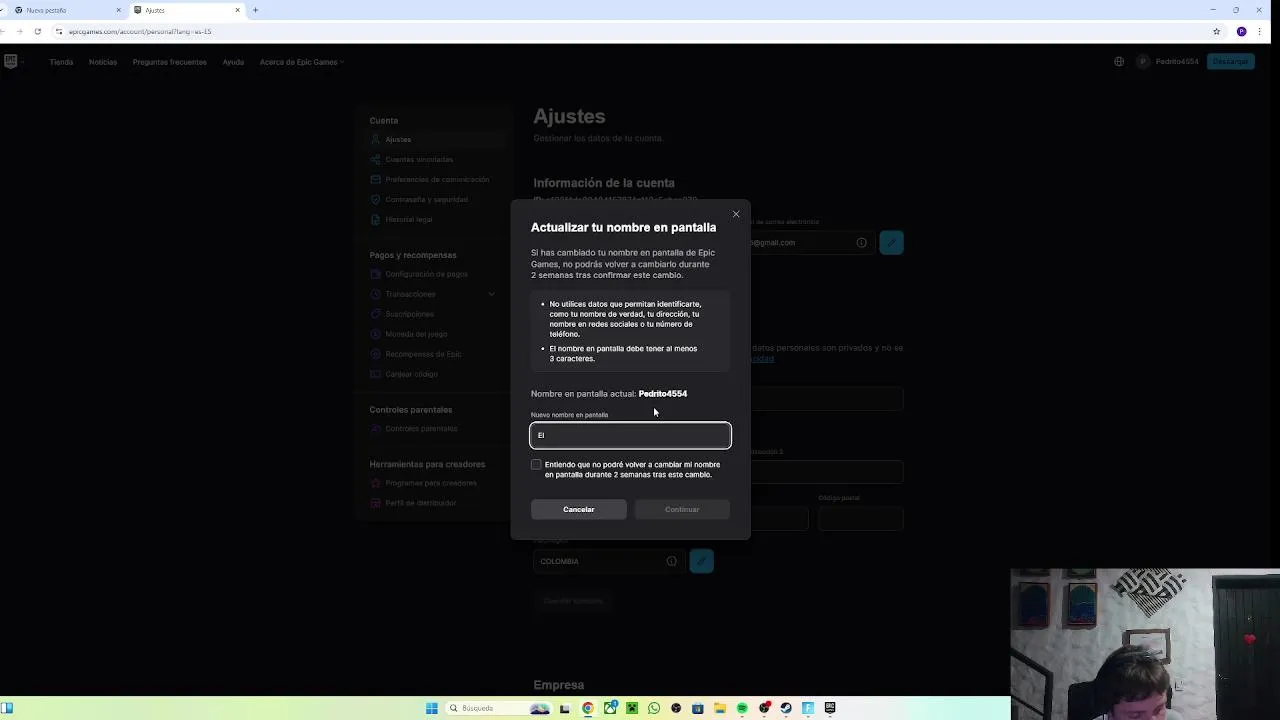1280x720 pixels.
Task: Open File Explorer from the taskbar
Action: (720, 708)
